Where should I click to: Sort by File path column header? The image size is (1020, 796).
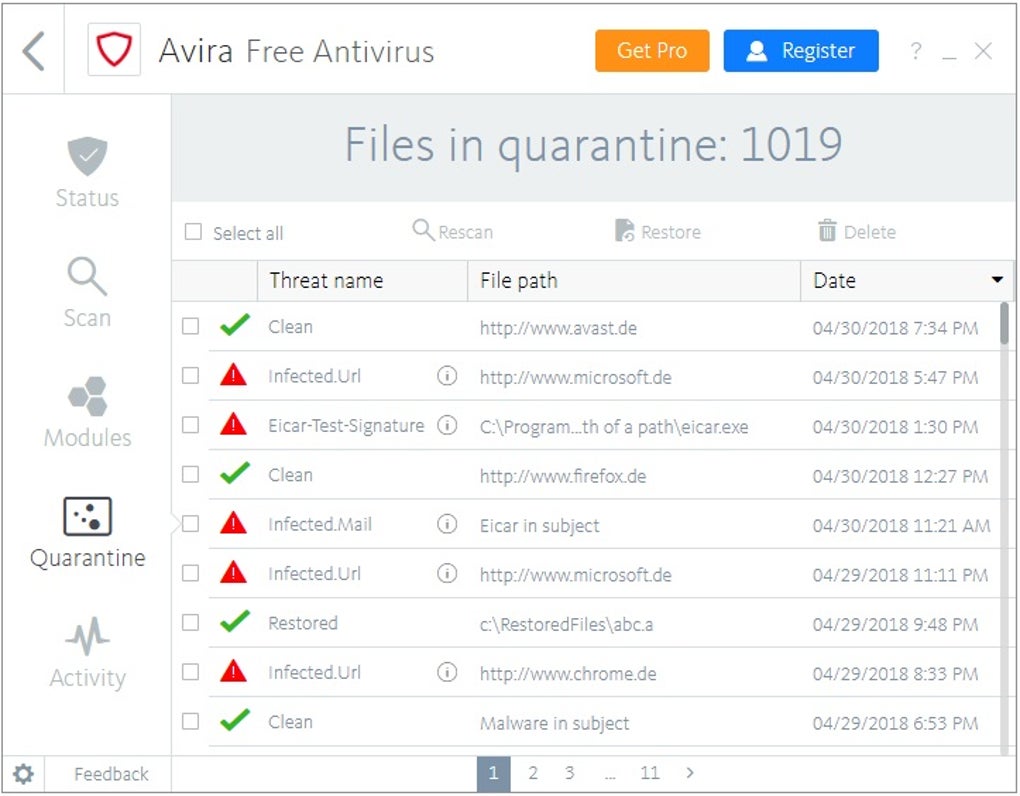634,280
